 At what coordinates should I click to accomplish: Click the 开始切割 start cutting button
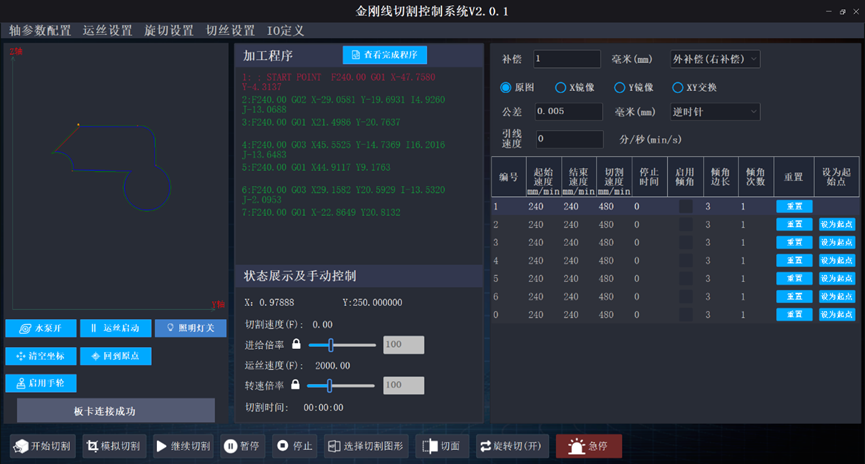(x=43, y=446)
